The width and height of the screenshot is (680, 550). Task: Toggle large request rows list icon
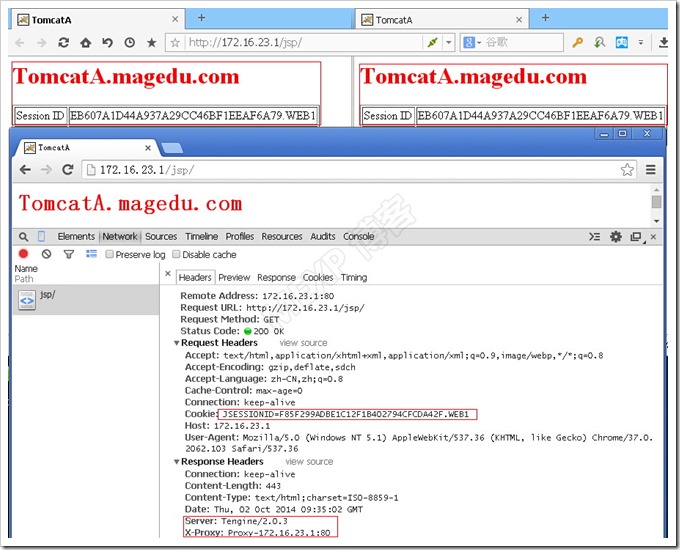click(x=91, y=254)
